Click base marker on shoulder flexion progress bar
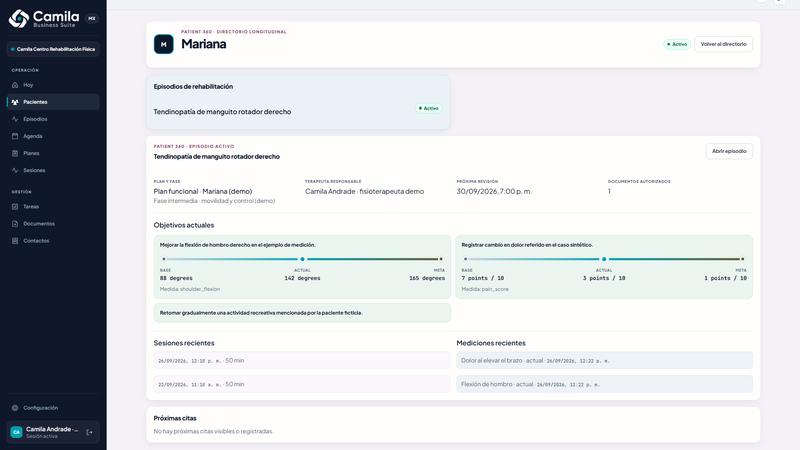The width and height of the screenshot is (800, 450). 164,259
